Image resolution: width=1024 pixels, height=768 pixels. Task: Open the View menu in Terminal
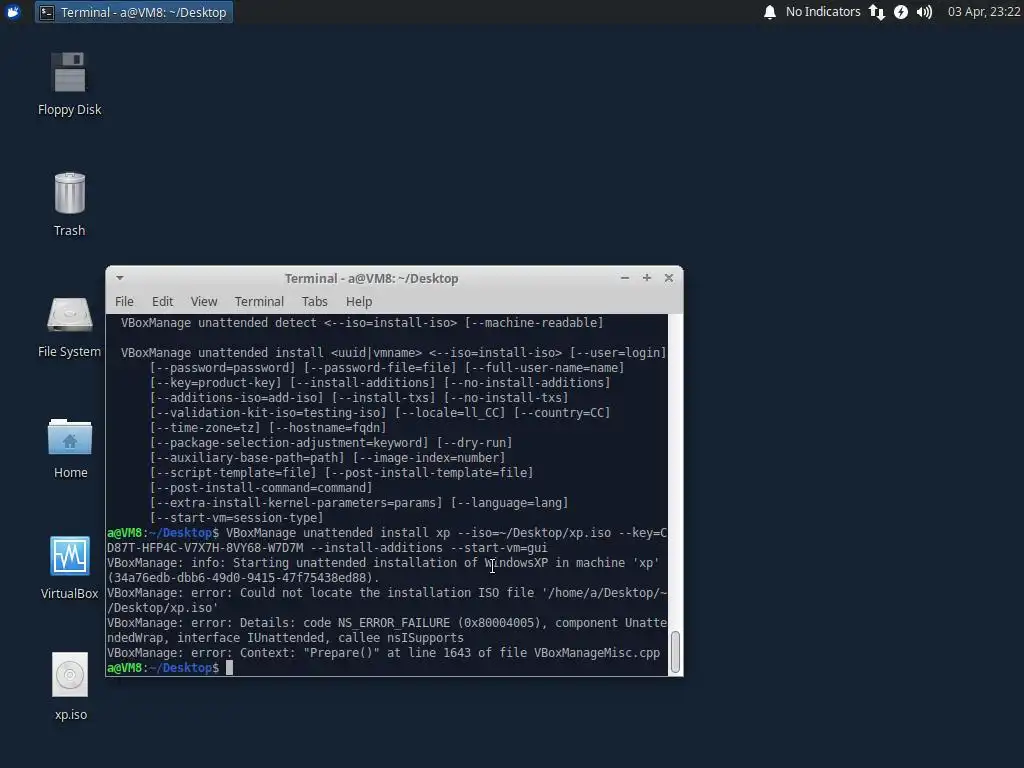tap(204, 301)
